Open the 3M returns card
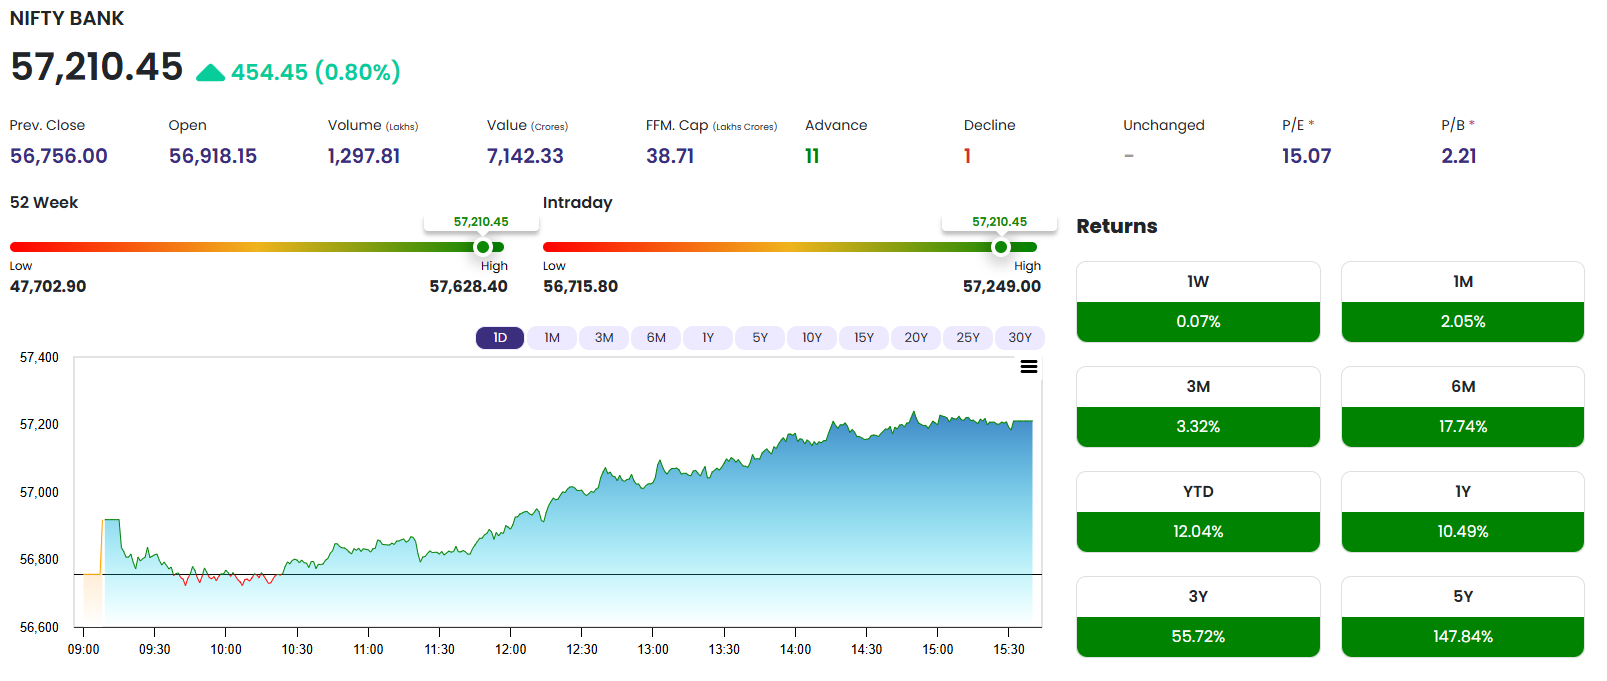This screenshot has width=1607, height=681. coord(1198,407)
